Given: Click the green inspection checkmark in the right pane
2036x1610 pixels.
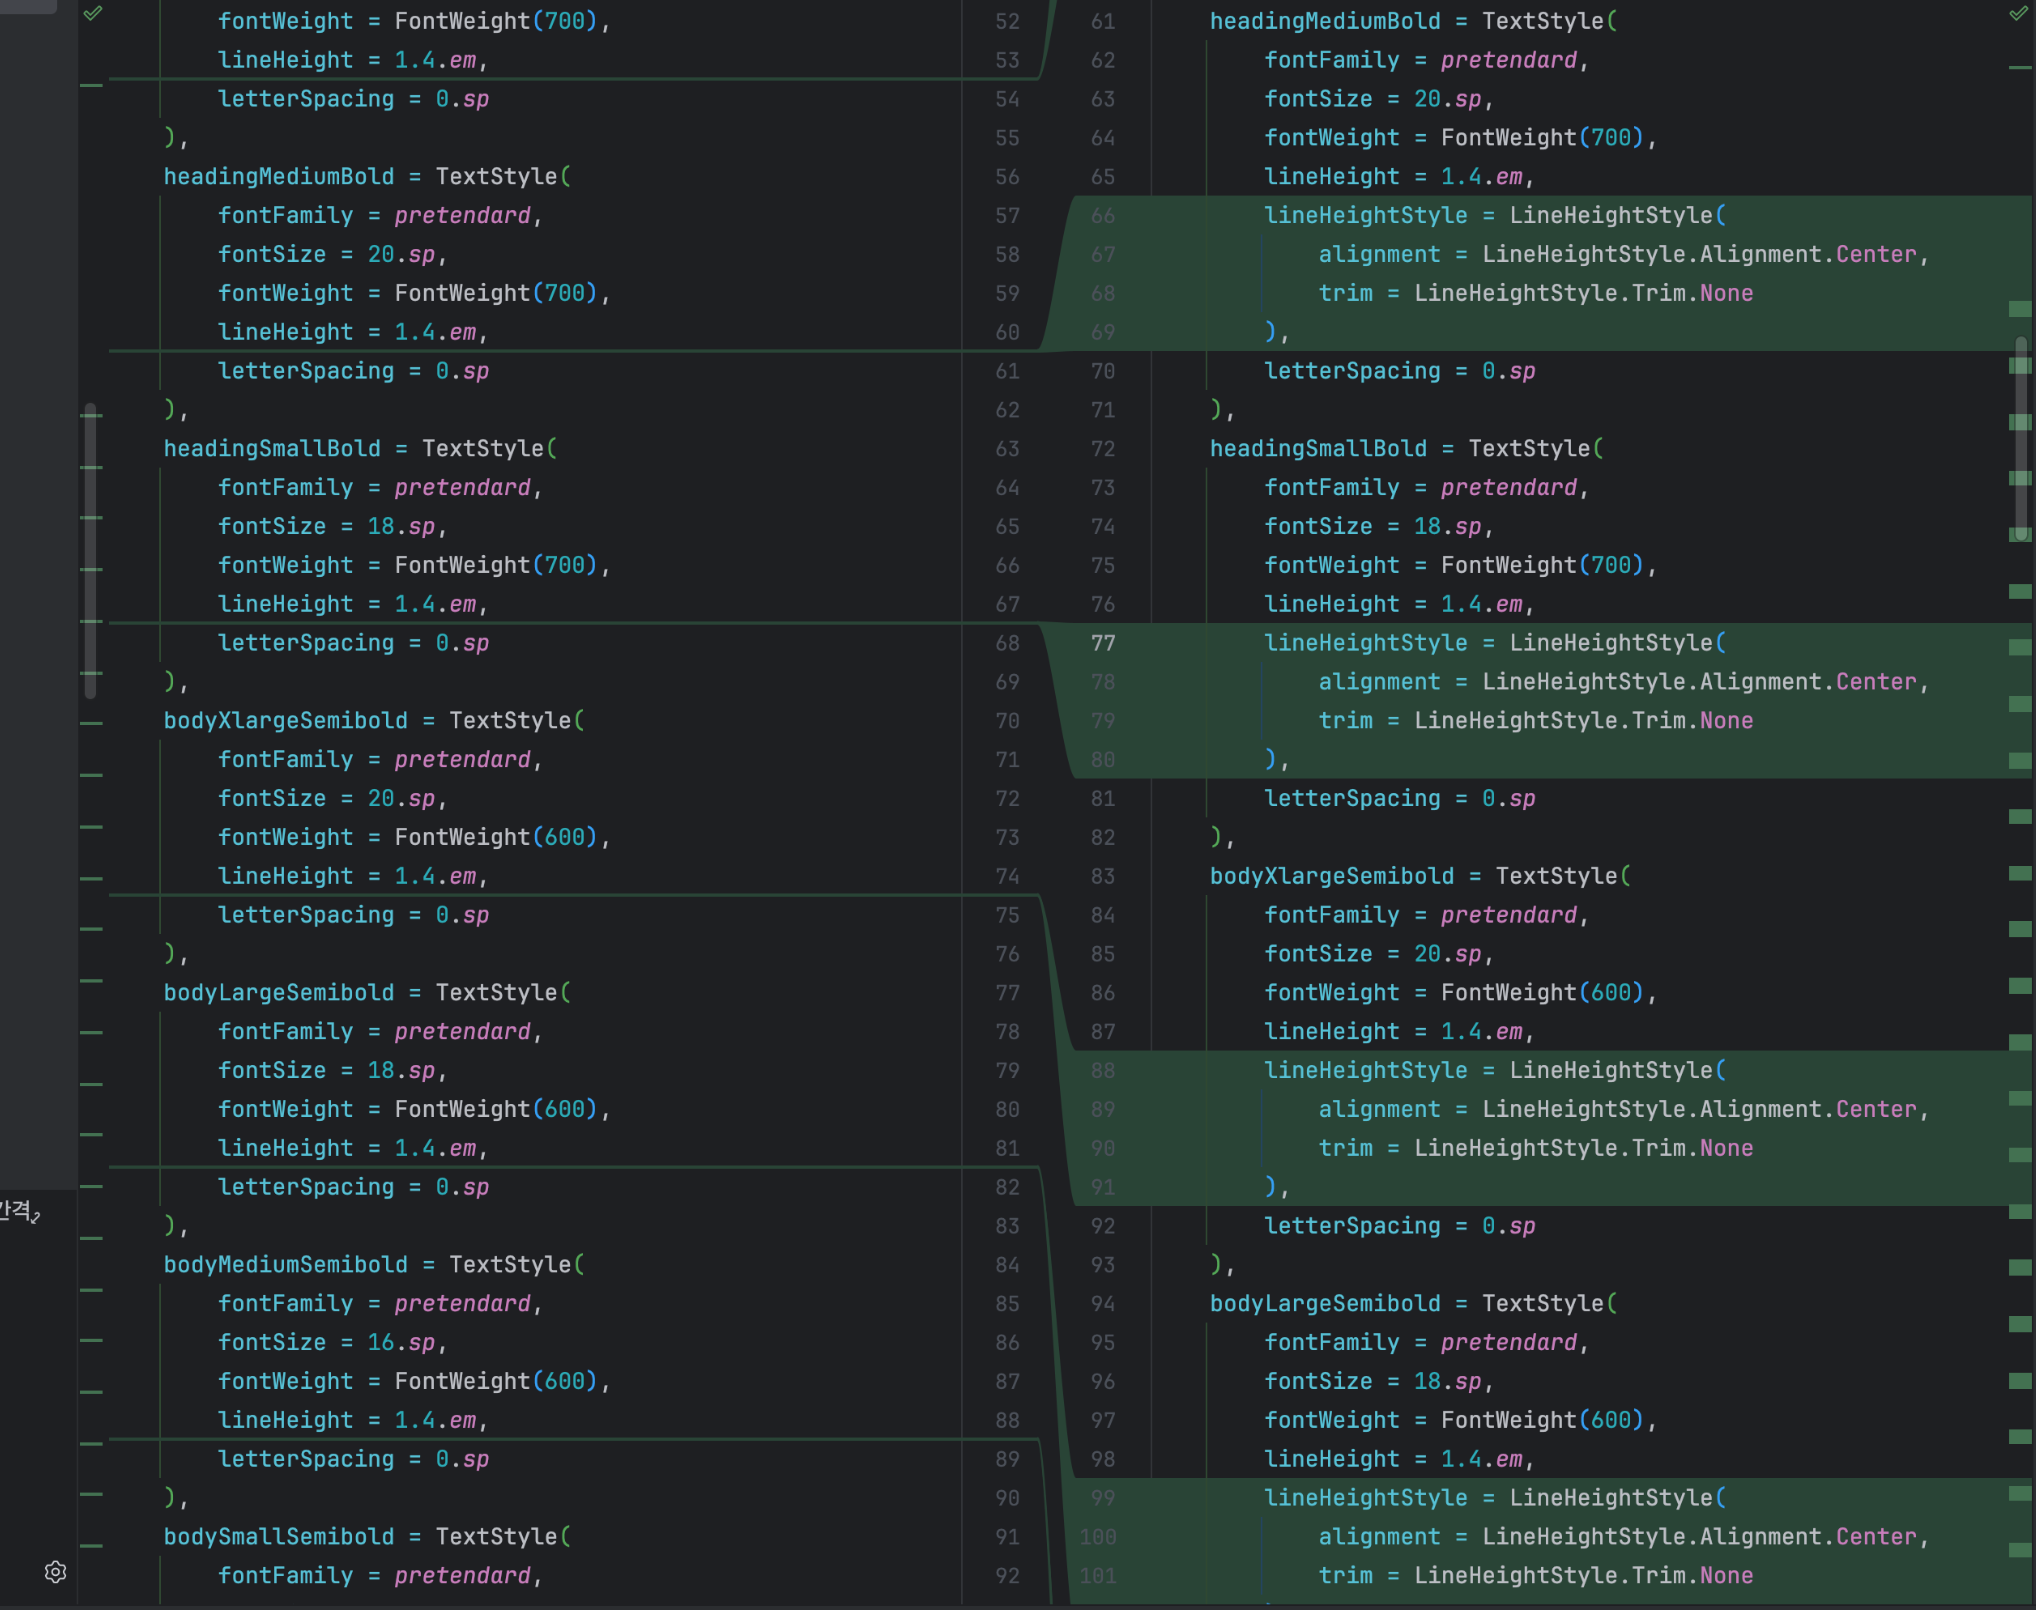Looking at the screenshot, I should click(x=2018, y=14).
